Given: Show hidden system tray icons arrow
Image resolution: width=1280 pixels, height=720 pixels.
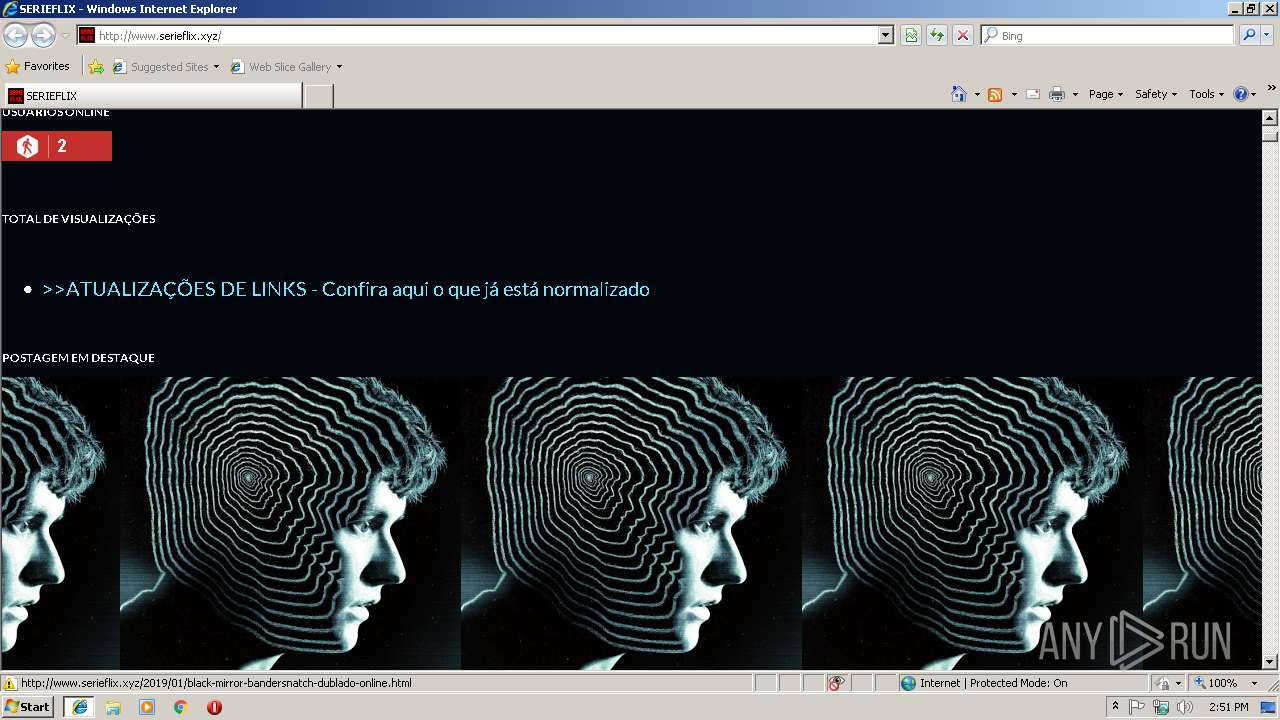Looking at the screenshot, I should pyautogui.click(x=1115, y=707).
